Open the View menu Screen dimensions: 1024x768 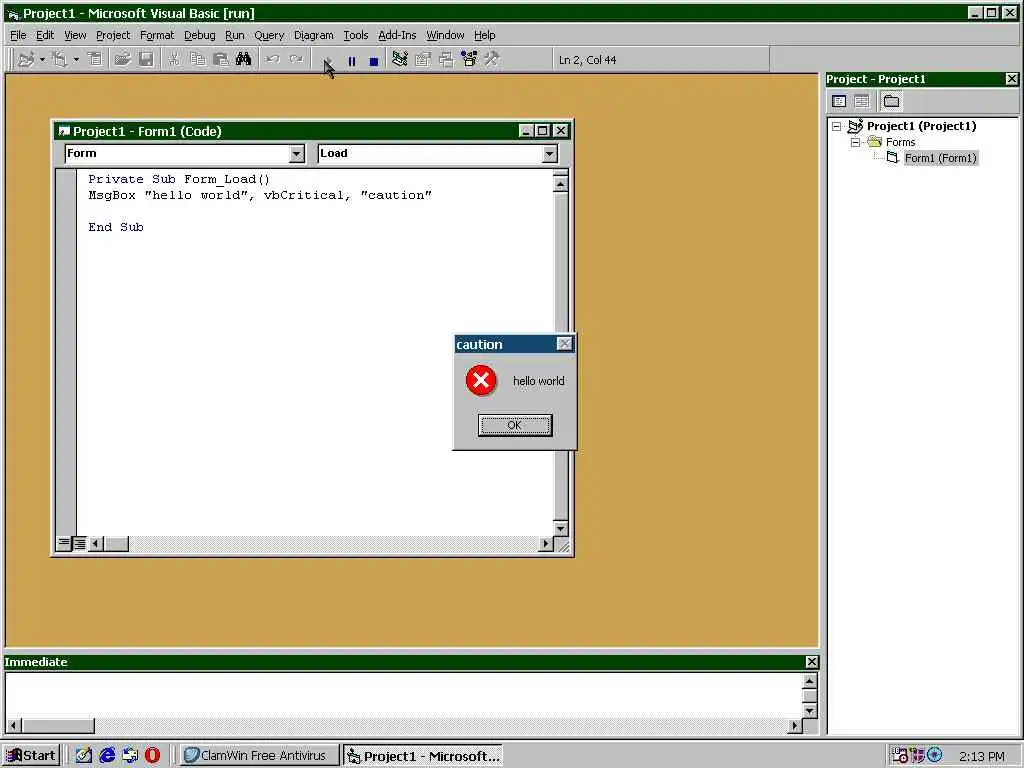[x=75, y=35]
